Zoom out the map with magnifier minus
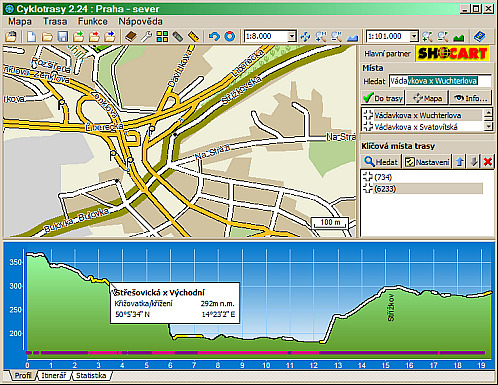Image resolution: width=498 pixels, height=385 pixels. pos(337,36)
